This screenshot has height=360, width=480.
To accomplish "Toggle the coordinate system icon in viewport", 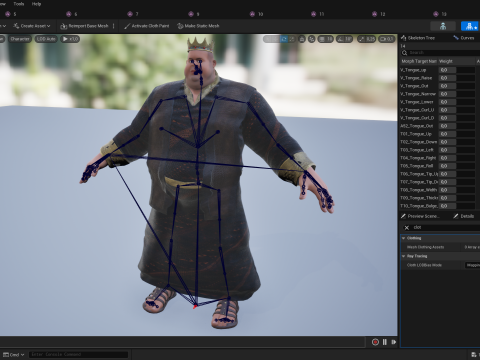I will point(302,39).
